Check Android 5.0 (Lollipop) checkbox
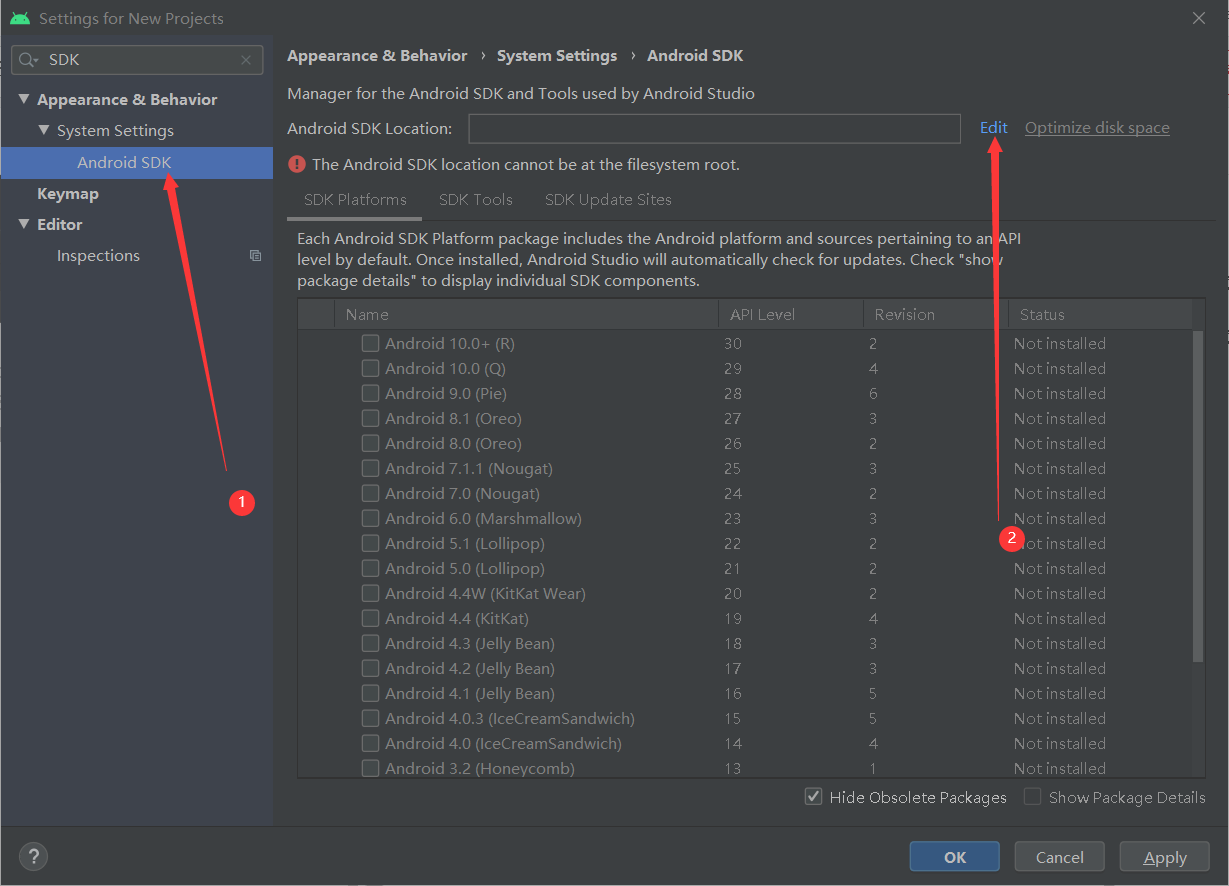This screenshot has height=886, width=1229. pos(370,568)
